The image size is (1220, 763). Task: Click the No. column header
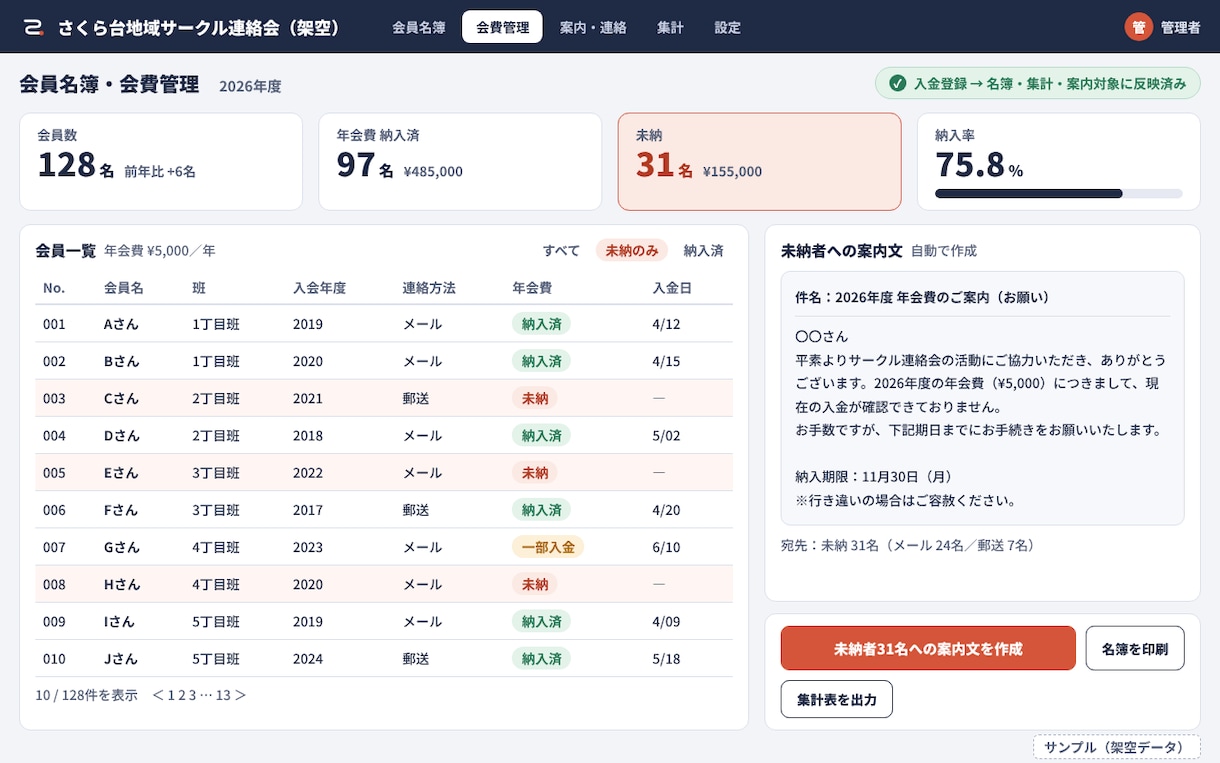(x=54, y=288)
